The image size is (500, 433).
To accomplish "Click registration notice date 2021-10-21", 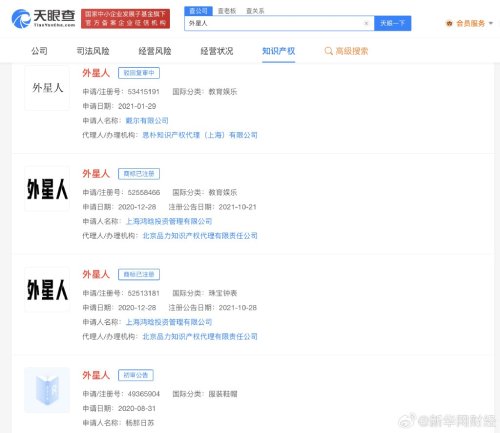I will pos(238,207).
